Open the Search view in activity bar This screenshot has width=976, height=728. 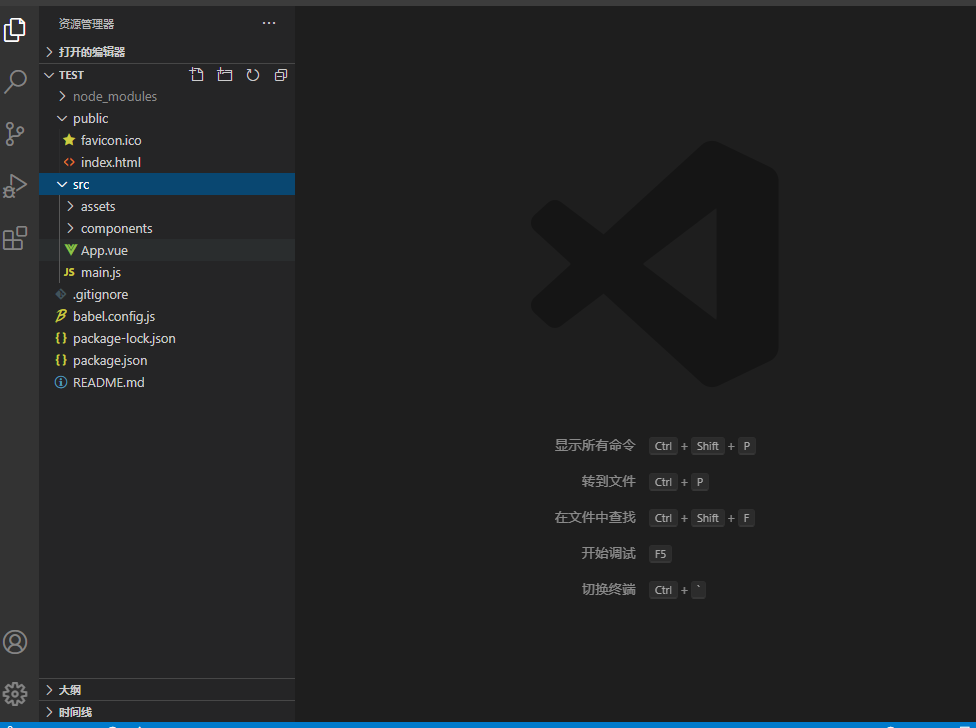click(x=15, y=82)
